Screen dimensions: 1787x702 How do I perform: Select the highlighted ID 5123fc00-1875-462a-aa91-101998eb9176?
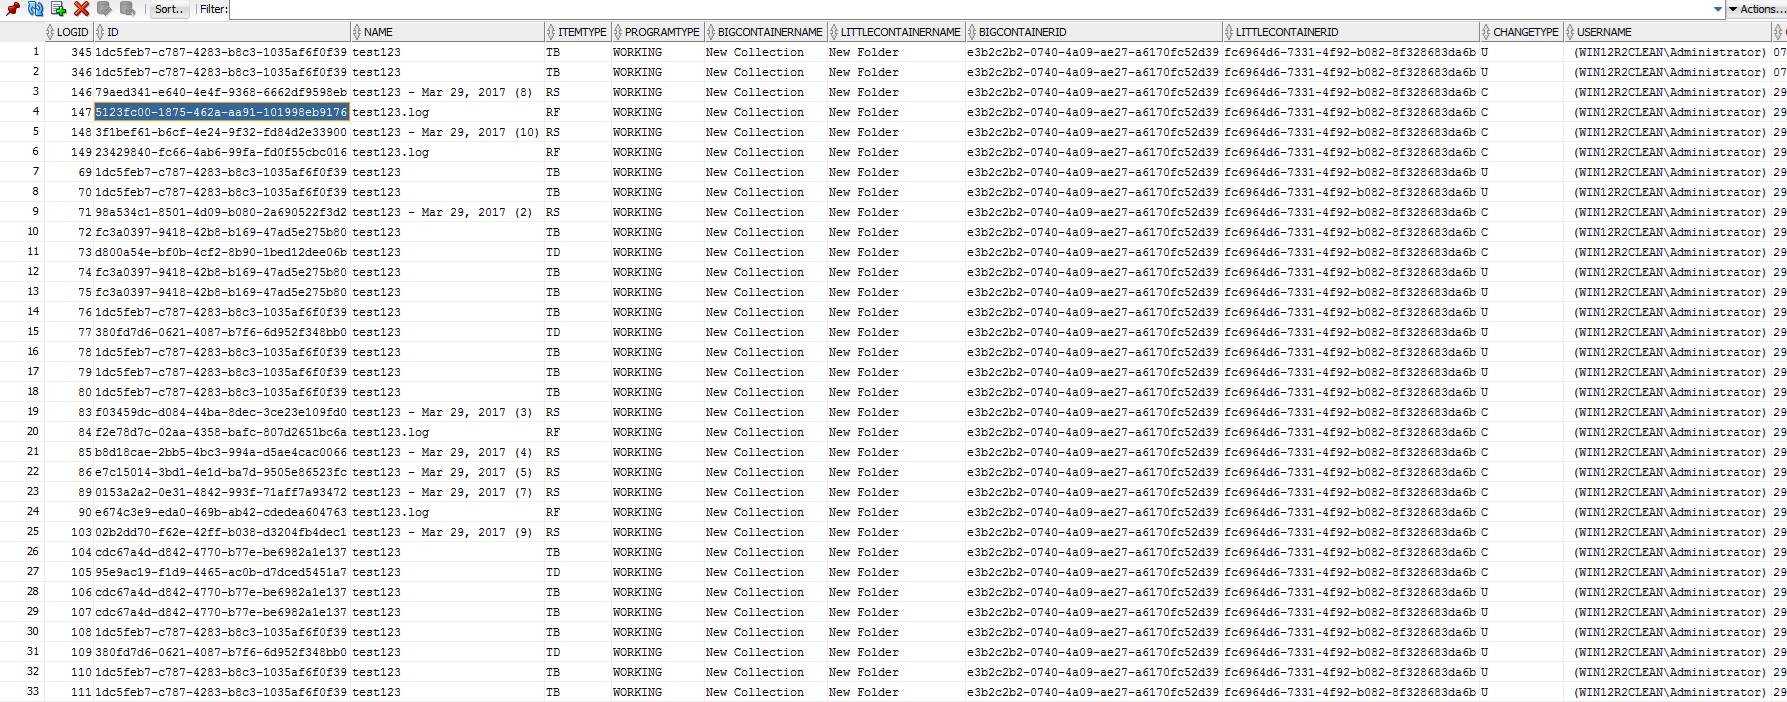tap(221, 112)
